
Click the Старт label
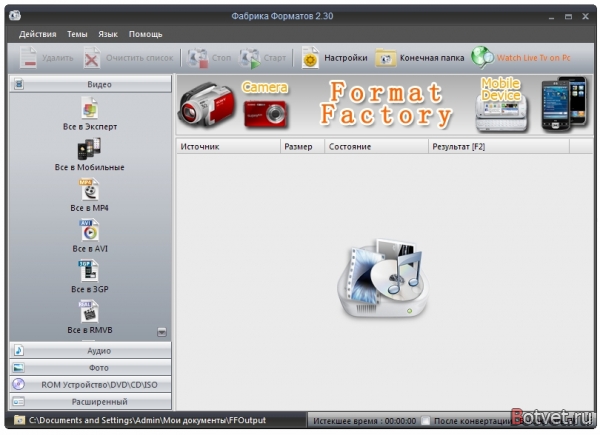coord(275,58)
